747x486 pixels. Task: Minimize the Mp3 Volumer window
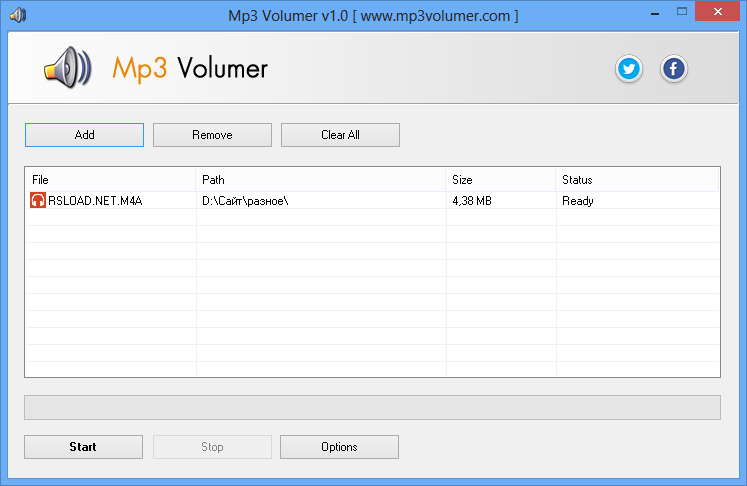[x=655, y=13]
